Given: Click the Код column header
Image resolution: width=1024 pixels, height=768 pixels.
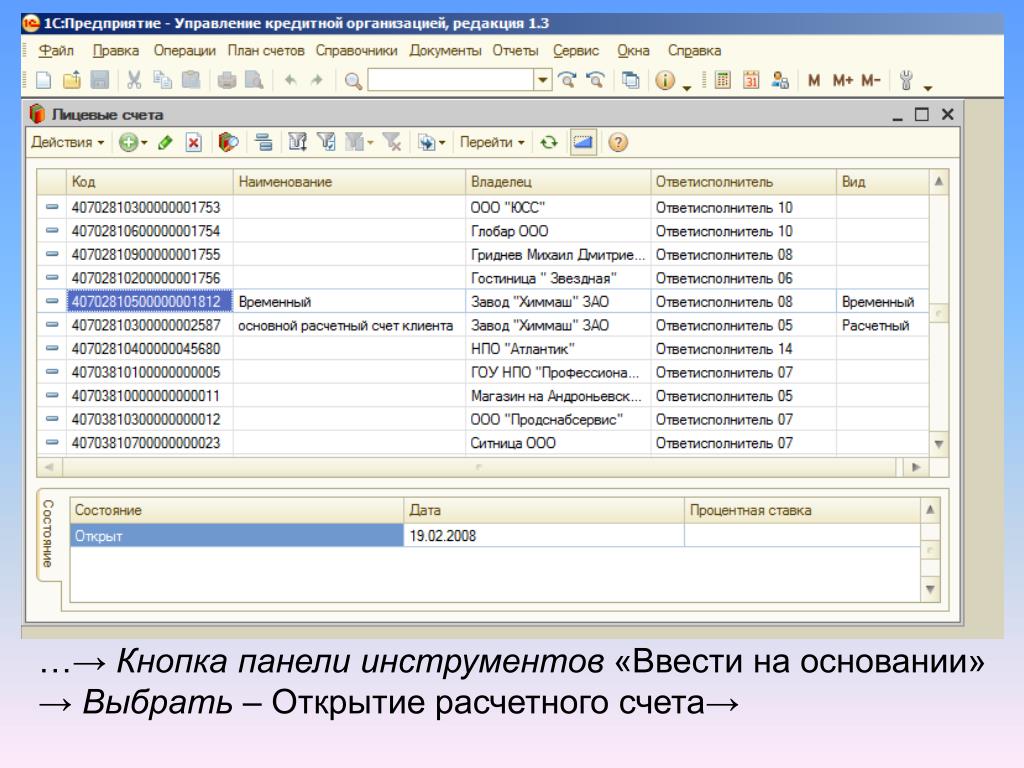Looking at the screenshot, I should click(x=150, y=182).
